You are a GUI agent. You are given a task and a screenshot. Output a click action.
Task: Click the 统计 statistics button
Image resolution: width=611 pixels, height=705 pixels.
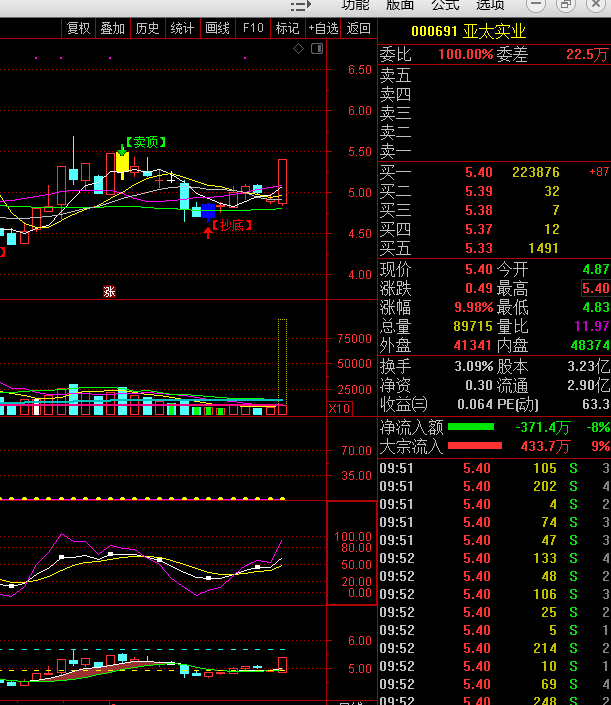182,28
